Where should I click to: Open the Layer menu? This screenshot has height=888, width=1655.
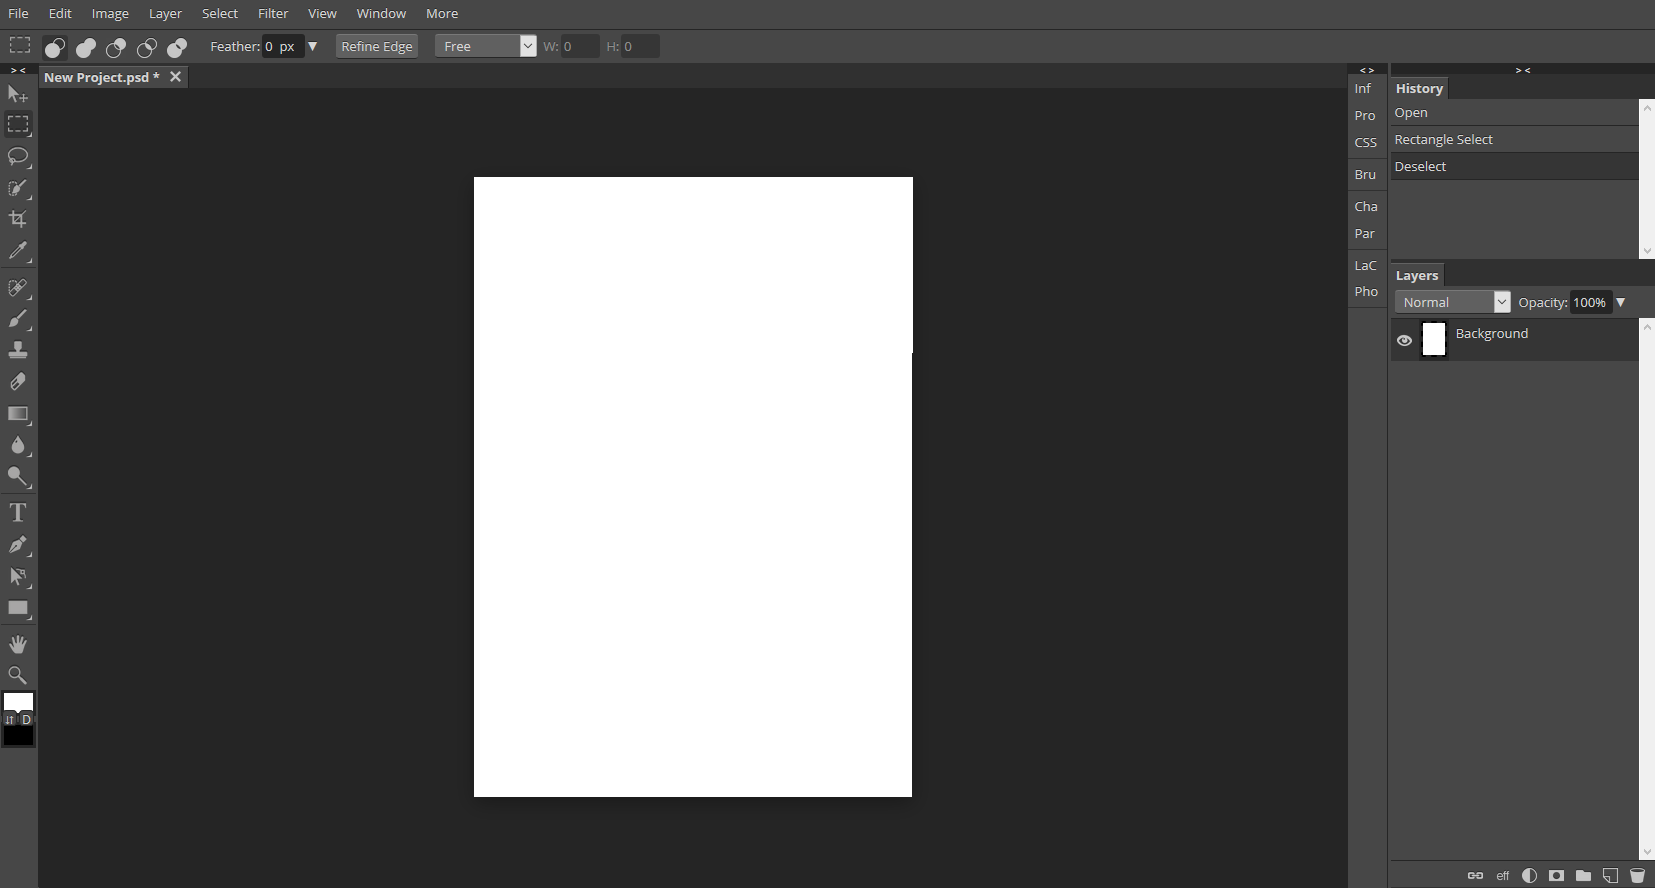tap(165, 14)
